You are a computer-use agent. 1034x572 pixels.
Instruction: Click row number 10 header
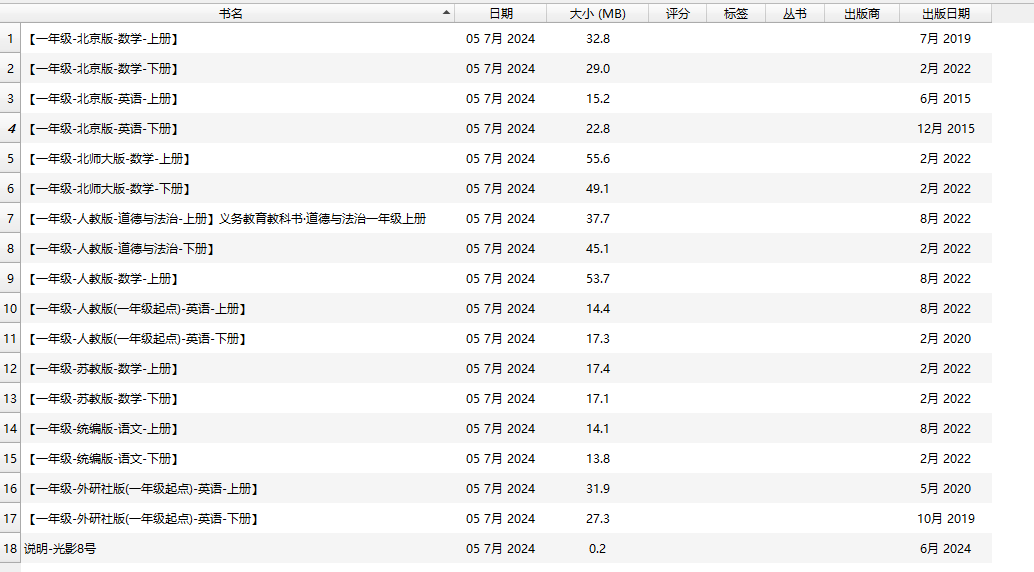tap(11, 309)
